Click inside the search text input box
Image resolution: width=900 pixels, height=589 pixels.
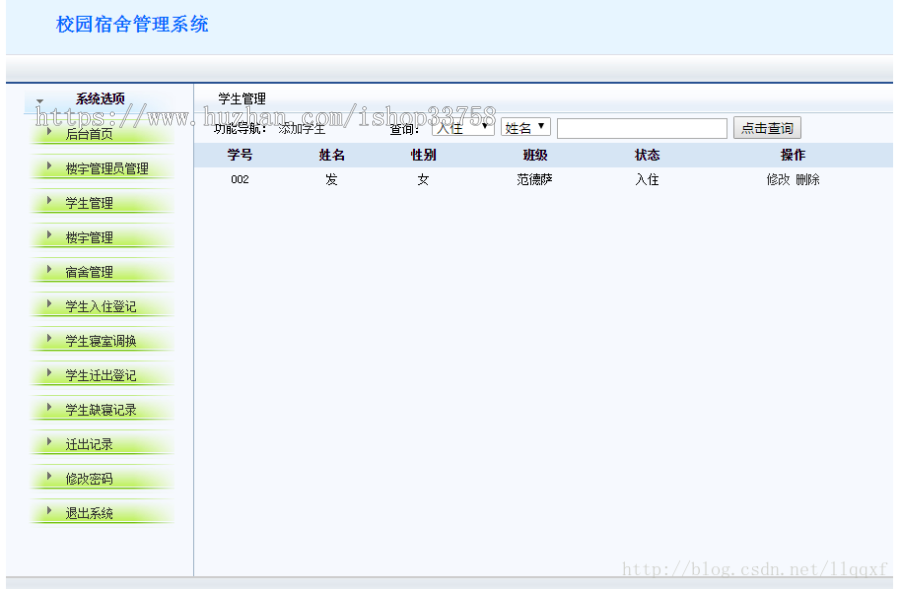pos(642,128)
